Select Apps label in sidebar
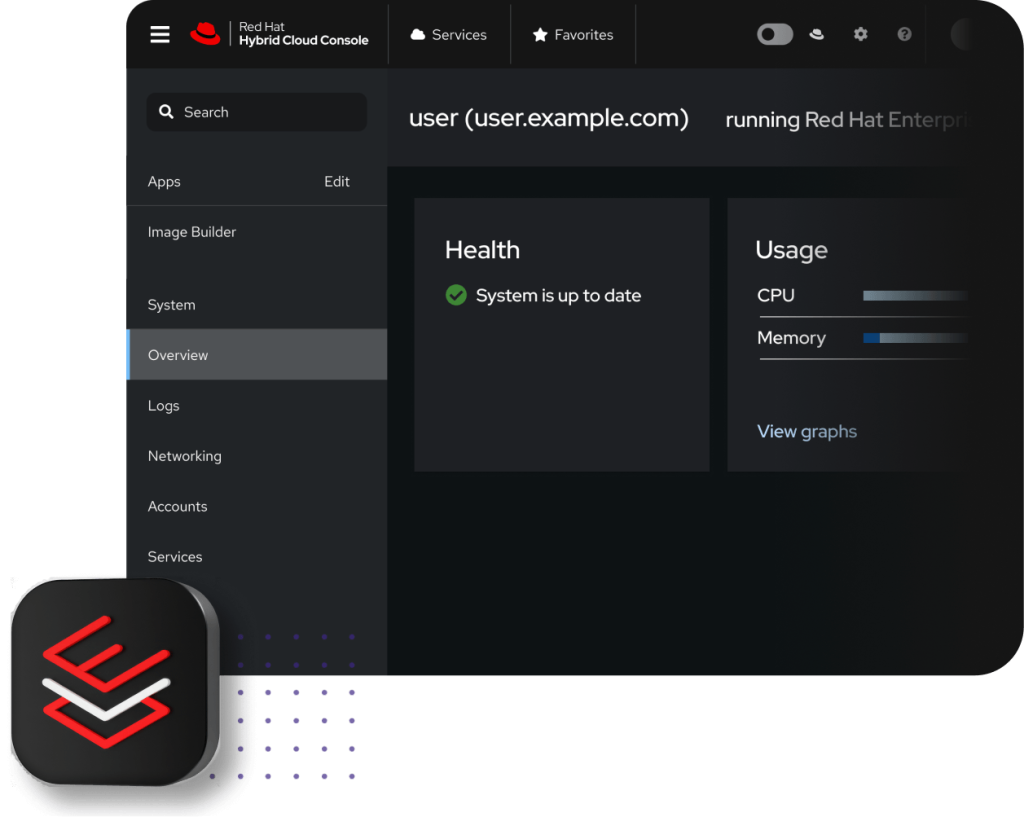 (x=164, y=182)
